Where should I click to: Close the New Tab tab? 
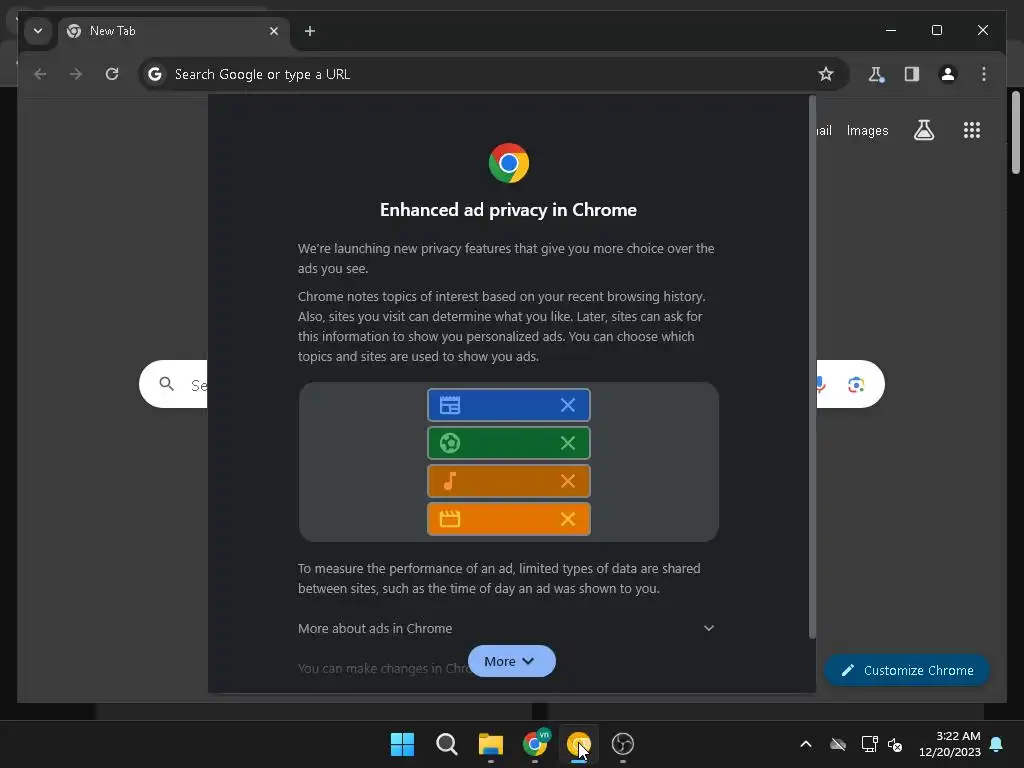(x=274, y=31)
